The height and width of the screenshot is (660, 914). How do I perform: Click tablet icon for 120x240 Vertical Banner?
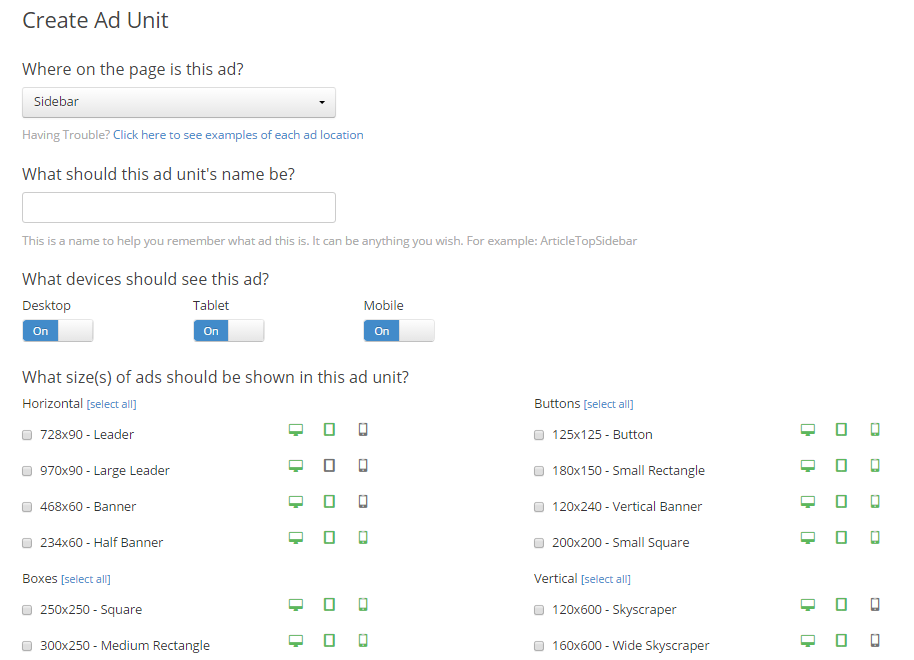click(841, 502)
